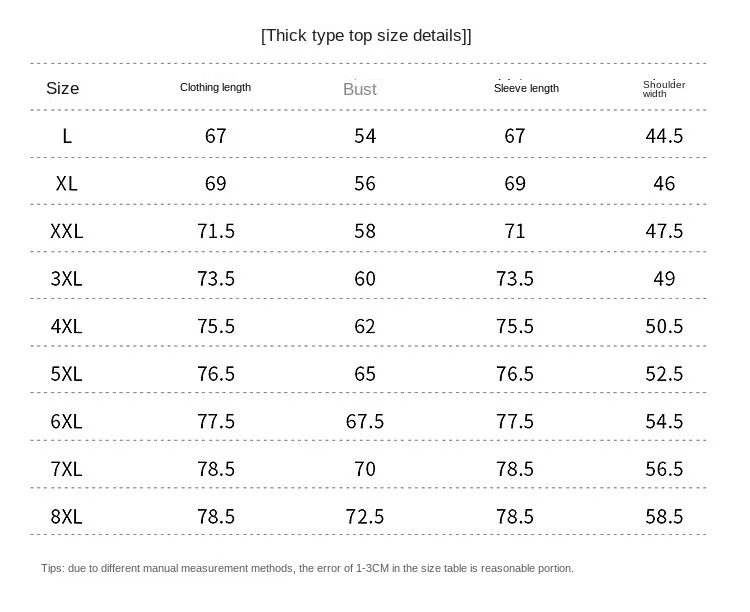Viewport: 750px width, 612px height.
Task: Select the XL size row label
Action: point(67,184)
